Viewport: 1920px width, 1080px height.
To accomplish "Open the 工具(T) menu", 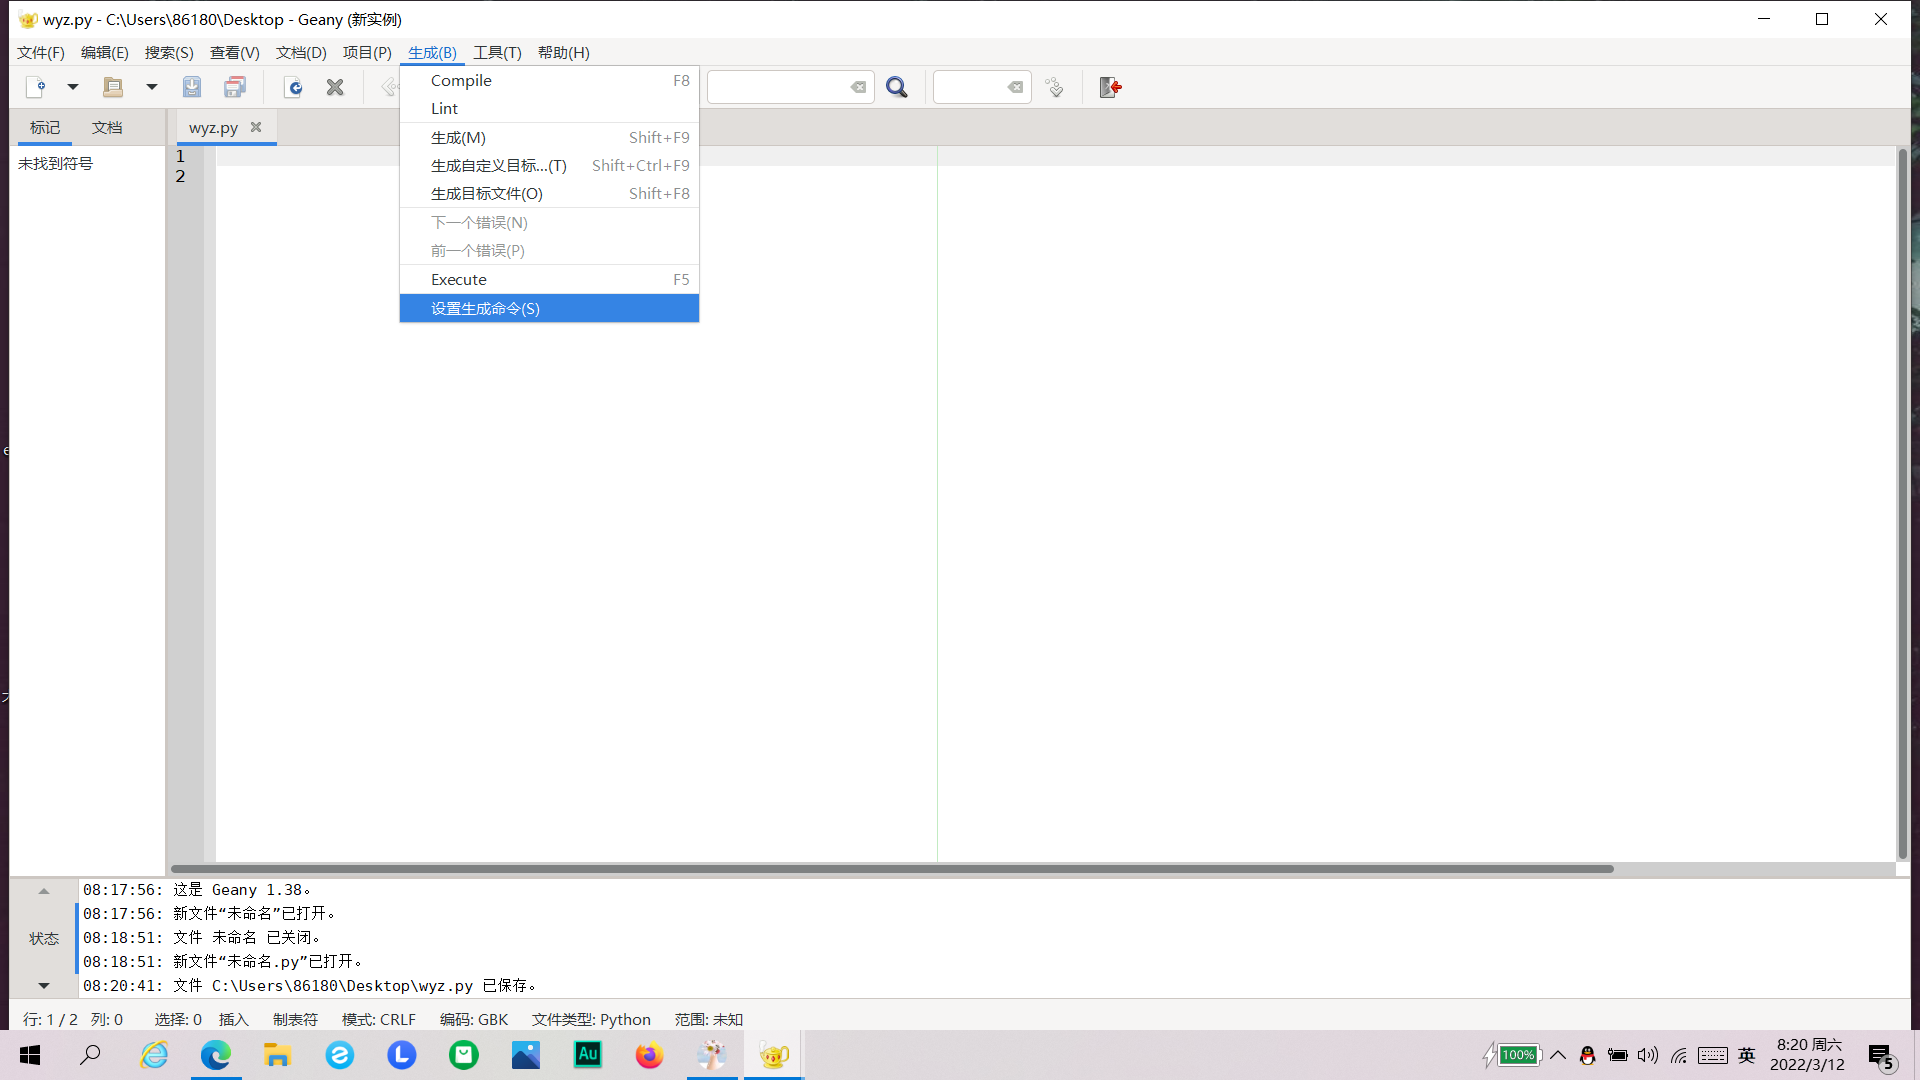I will (x=497, y=52).
